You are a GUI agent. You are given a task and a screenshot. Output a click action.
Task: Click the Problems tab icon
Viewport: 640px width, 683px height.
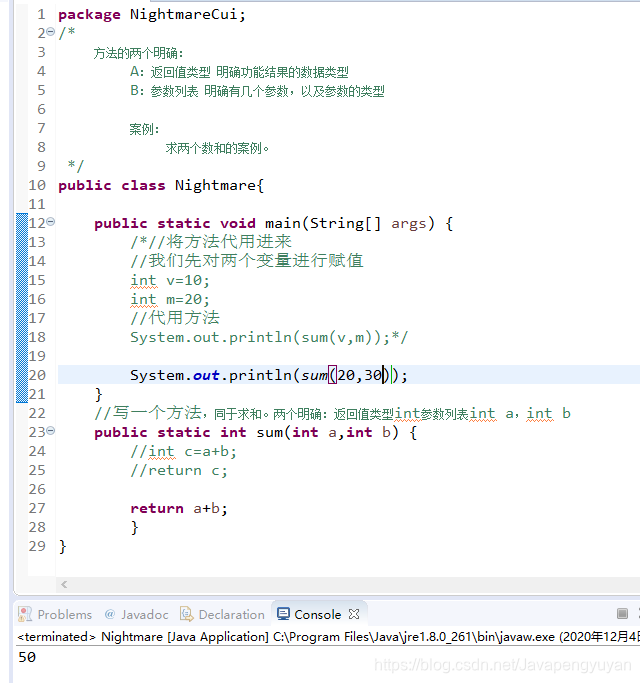click(25, 614)
